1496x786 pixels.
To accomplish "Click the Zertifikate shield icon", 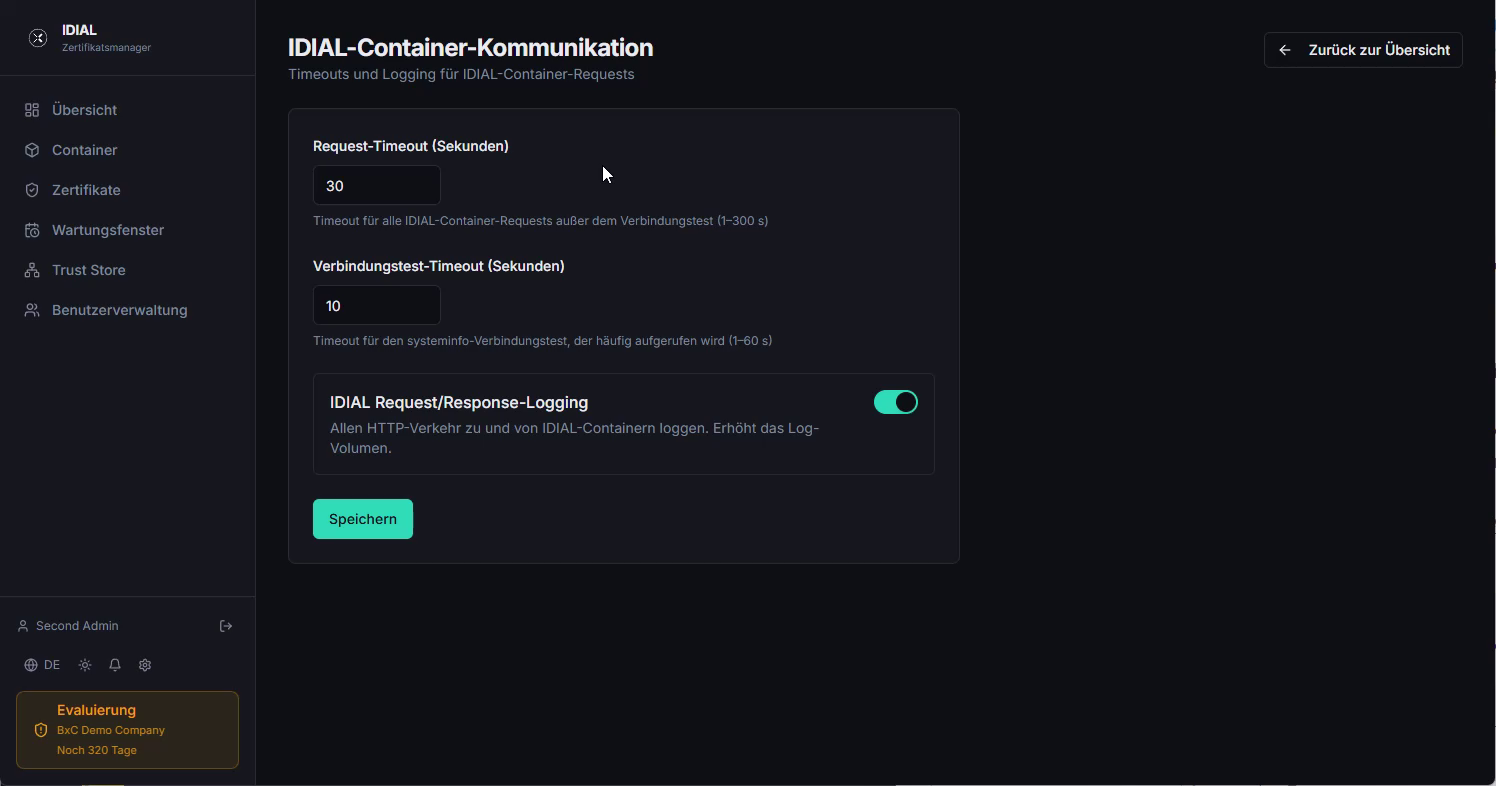I will tap(32, 190).
